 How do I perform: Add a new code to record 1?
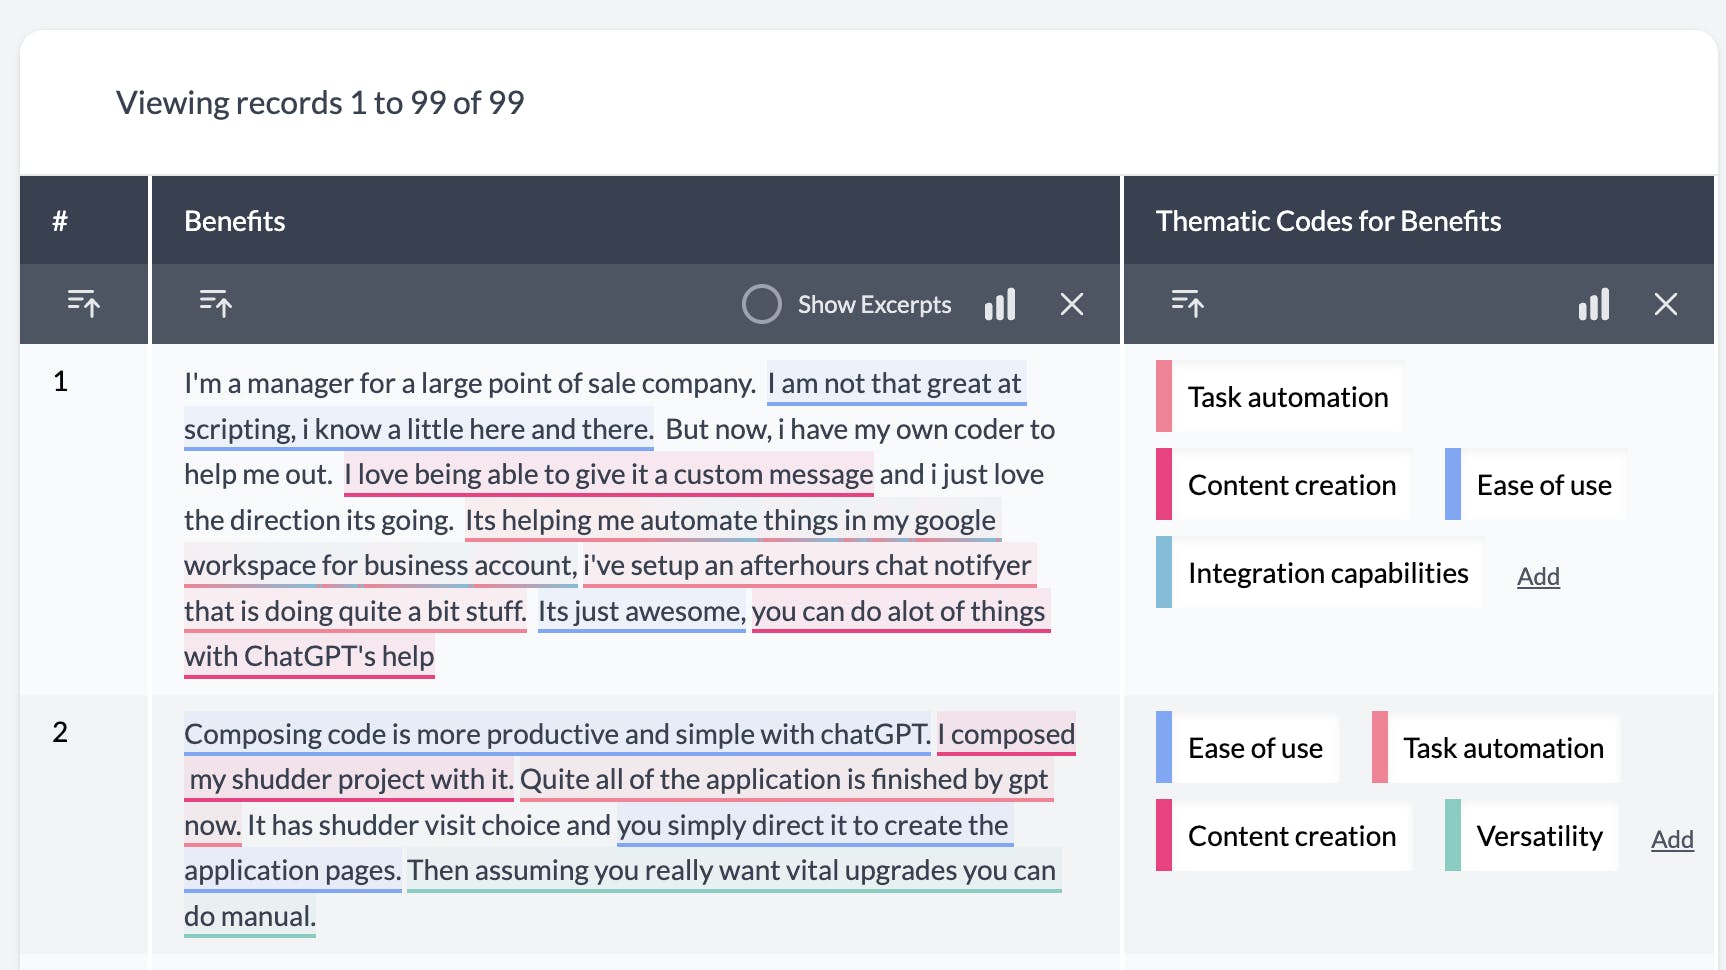point(1538,576)
